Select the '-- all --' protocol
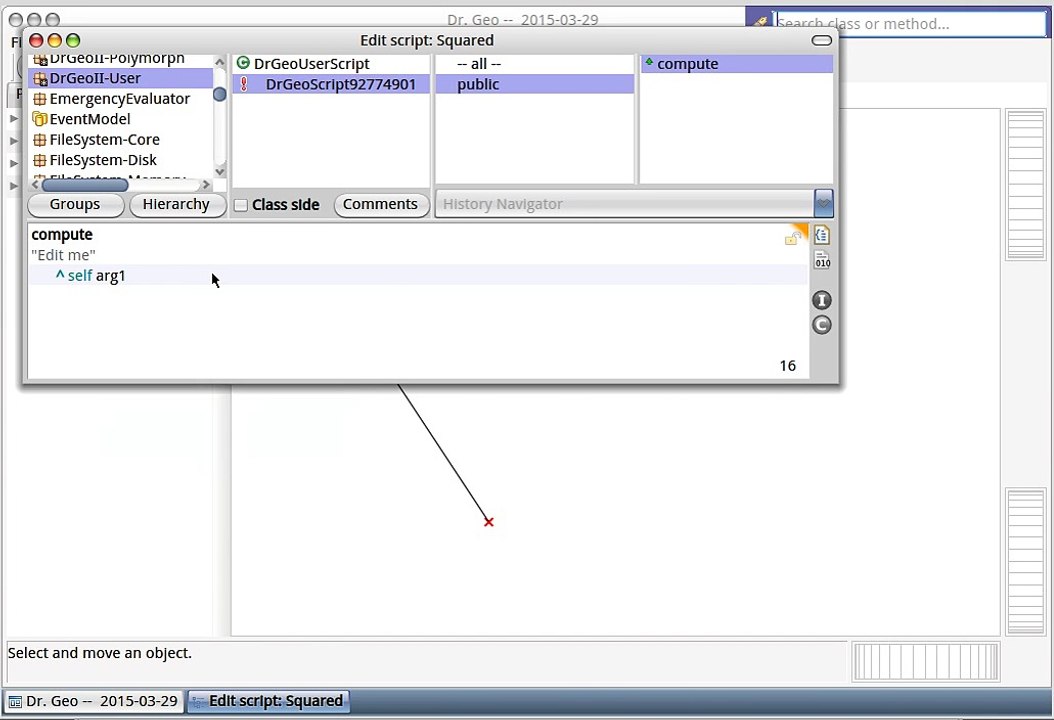 pyautogui.click(x=535, y=64)
